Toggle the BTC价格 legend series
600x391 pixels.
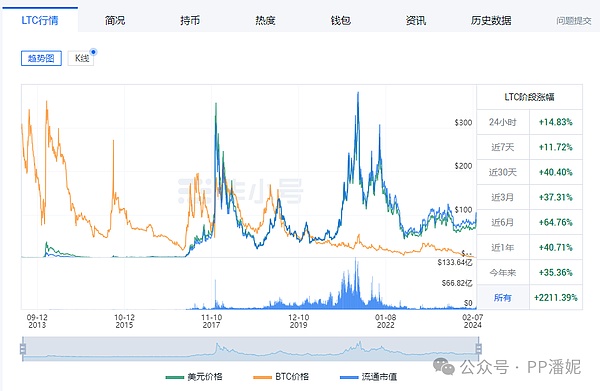click(281, 377)
